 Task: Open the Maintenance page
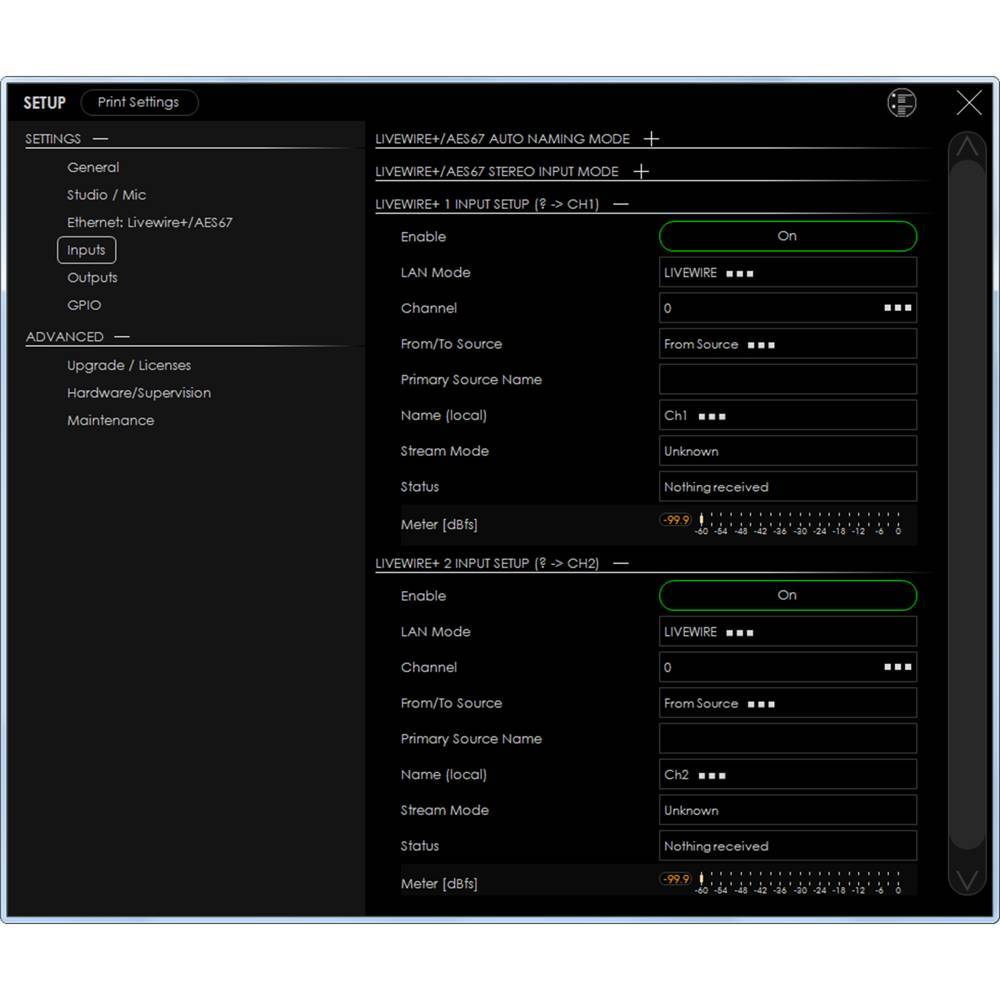coord(110,420)
